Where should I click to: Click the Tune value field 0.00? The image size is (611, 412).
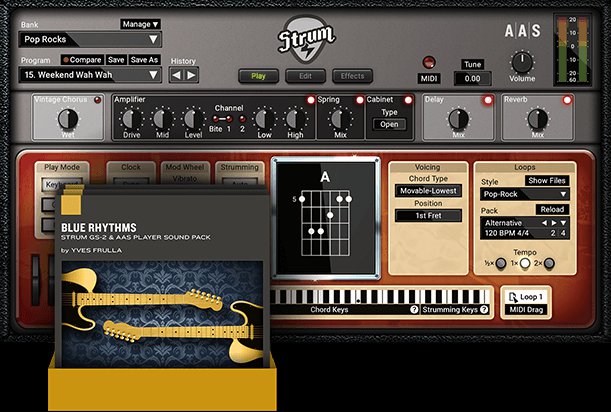tap(472, 78)
